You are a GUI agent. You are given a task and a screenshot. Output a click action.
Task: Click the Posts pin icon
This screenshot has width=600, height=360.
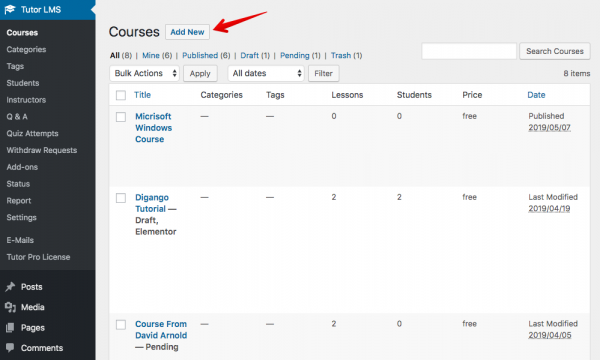pos(10,287)
